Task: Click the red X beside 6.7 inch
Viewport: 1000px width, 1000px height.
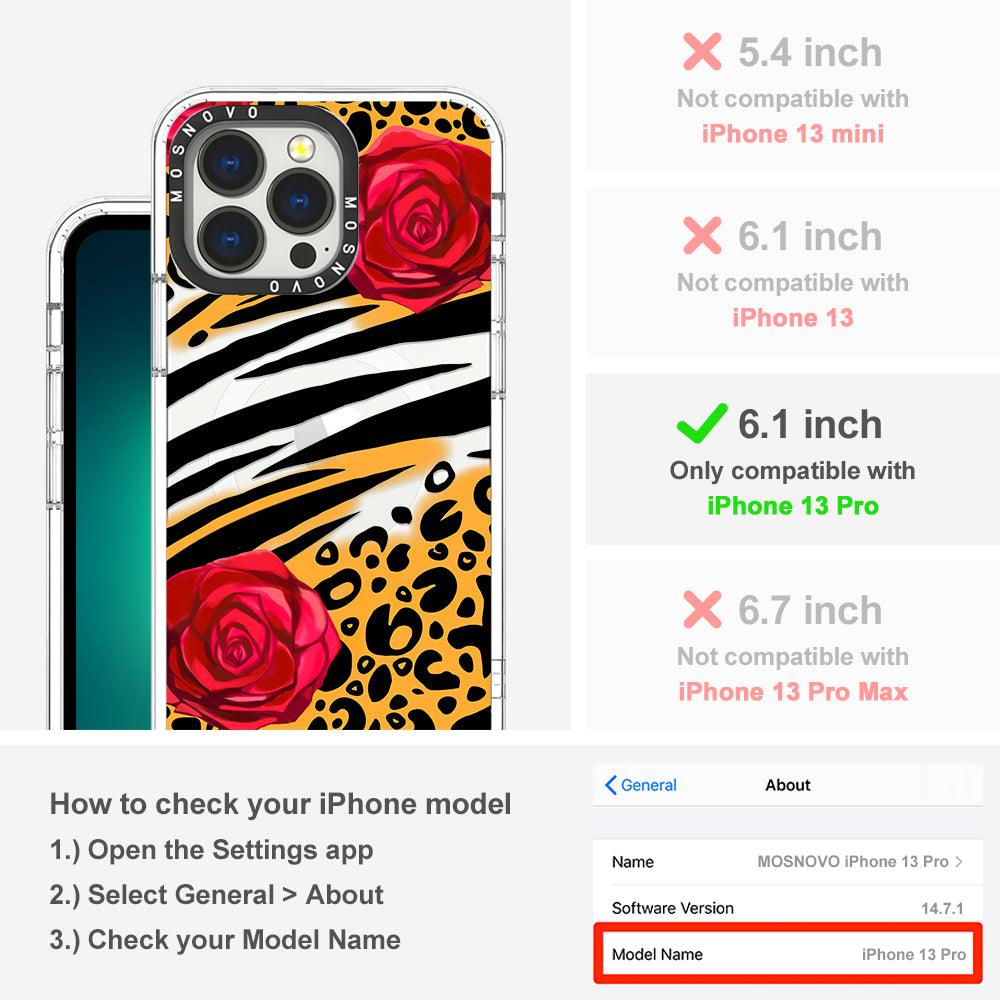Action: coord(702,610)
